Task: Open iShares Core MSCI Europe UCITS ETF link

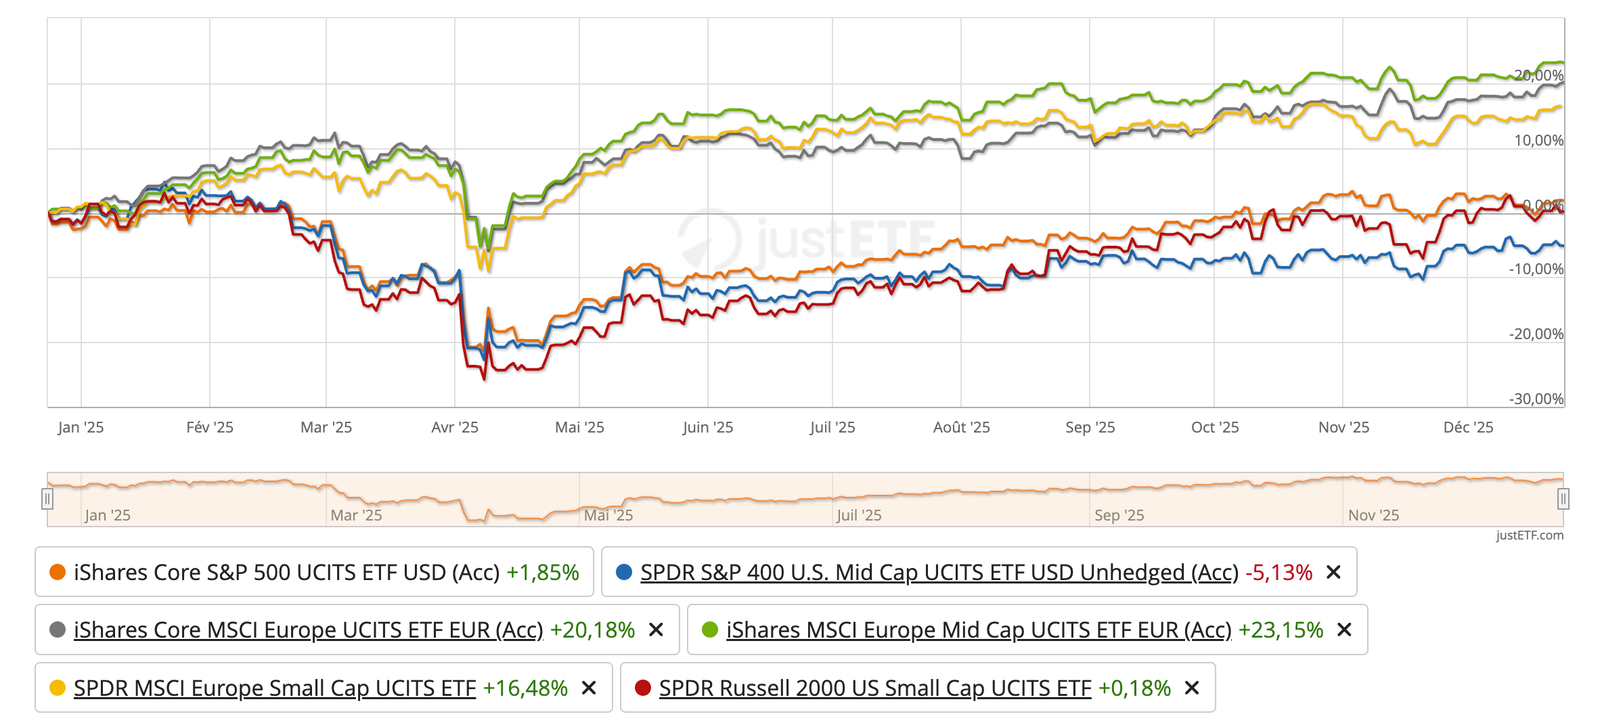Action: 308,630
